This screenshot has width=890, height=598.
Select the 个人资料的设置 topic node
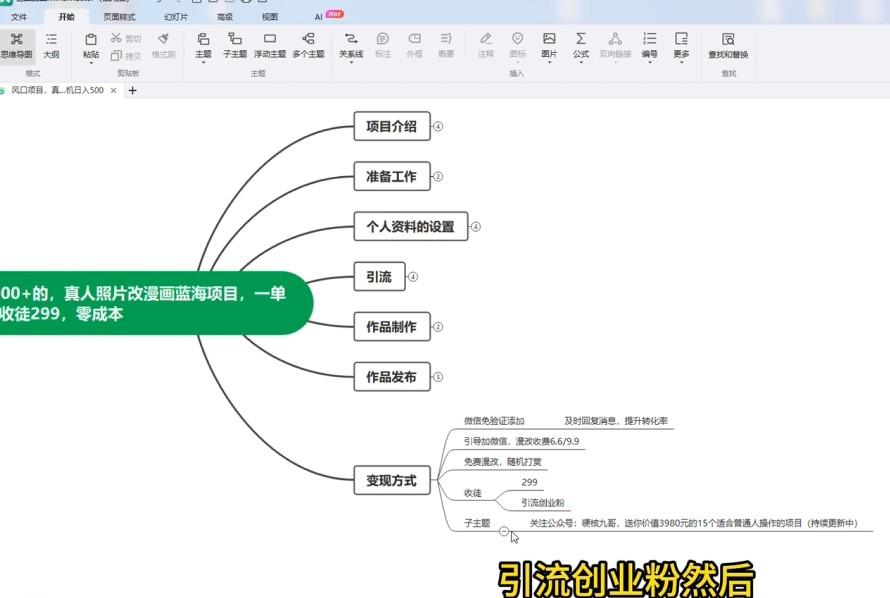click(x=410, y=227)
